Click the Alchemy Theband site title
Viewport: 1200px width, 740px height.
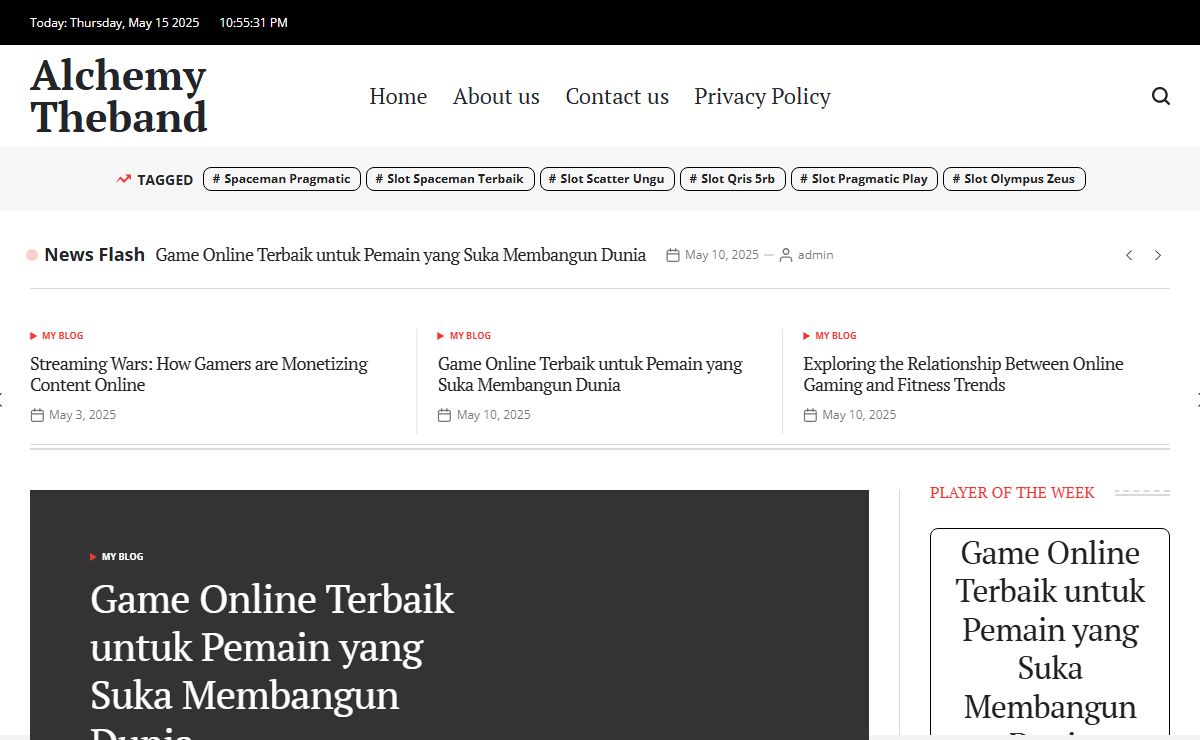point(119,96)
